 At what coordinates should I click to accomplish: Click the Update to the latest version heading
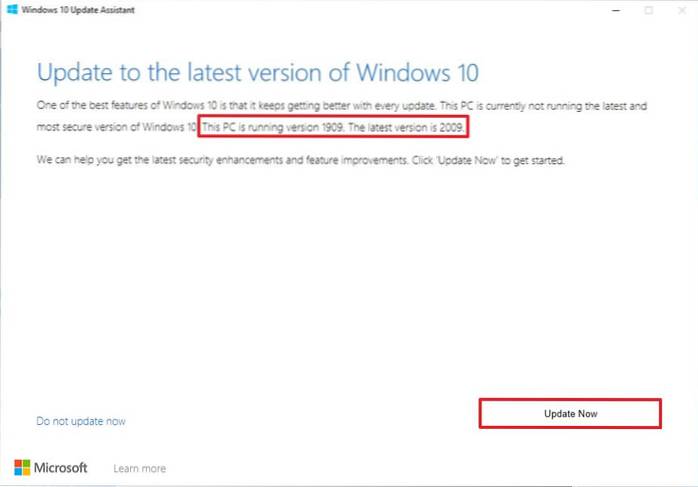(258, 73)
